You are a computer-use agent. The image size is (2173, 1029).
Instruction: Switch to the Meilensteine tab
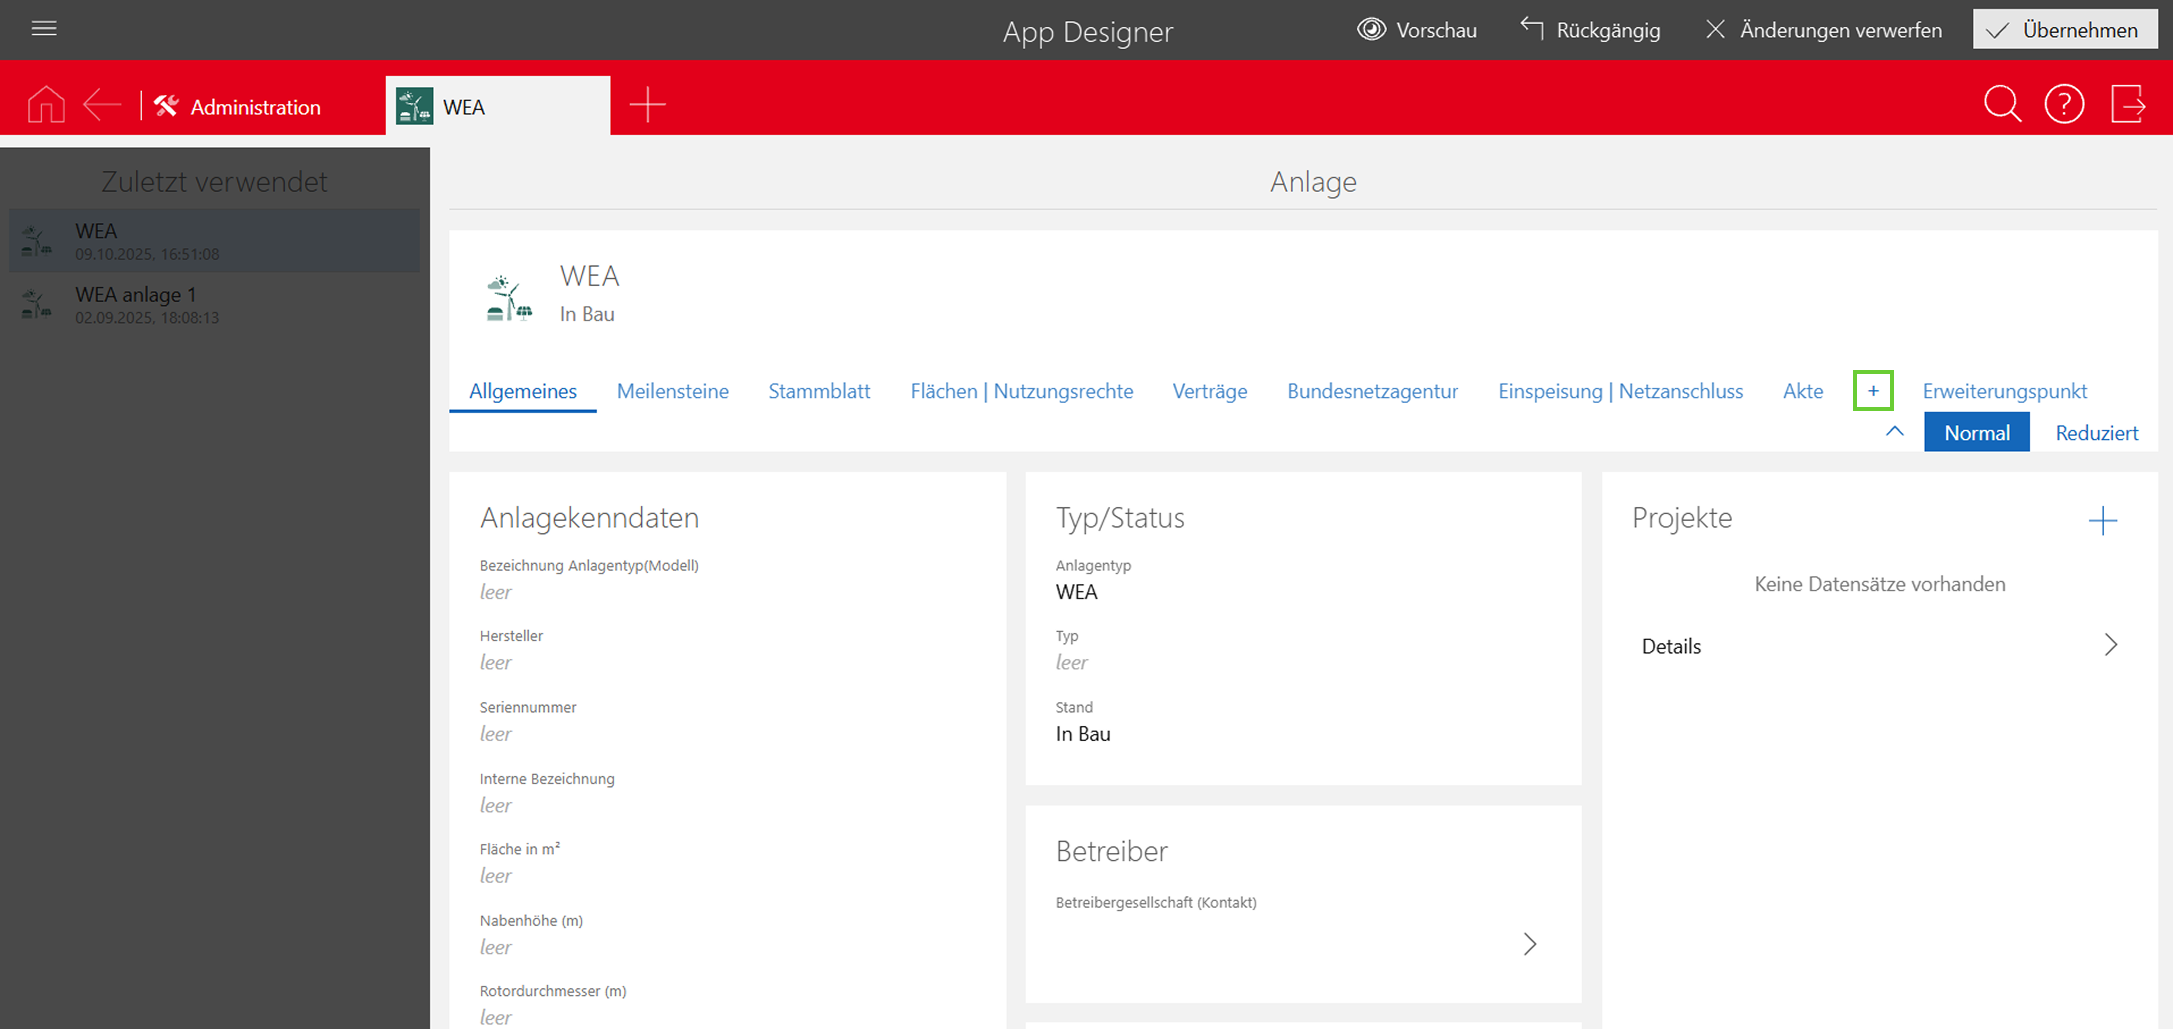point(672,391)
